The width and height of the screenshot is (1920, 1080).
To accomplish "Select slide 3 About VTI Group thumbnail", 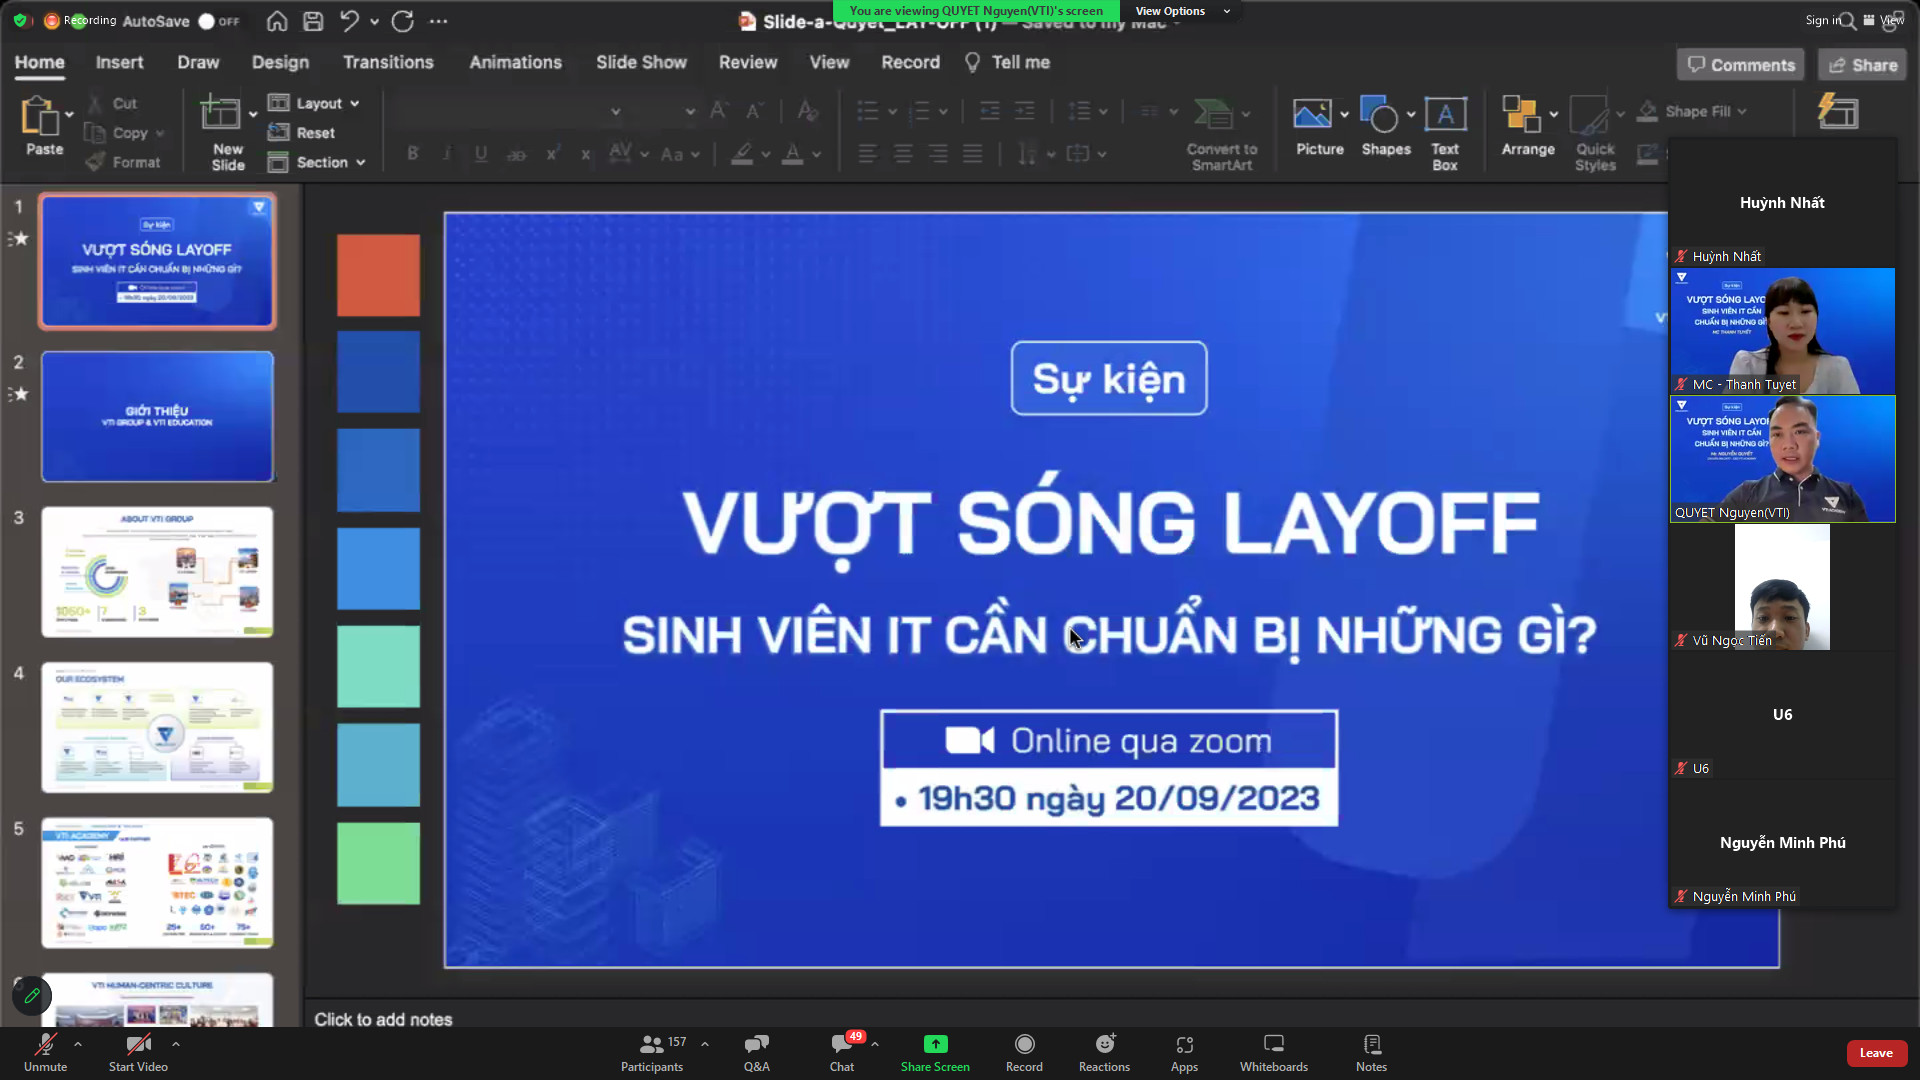I will (157, 572).
